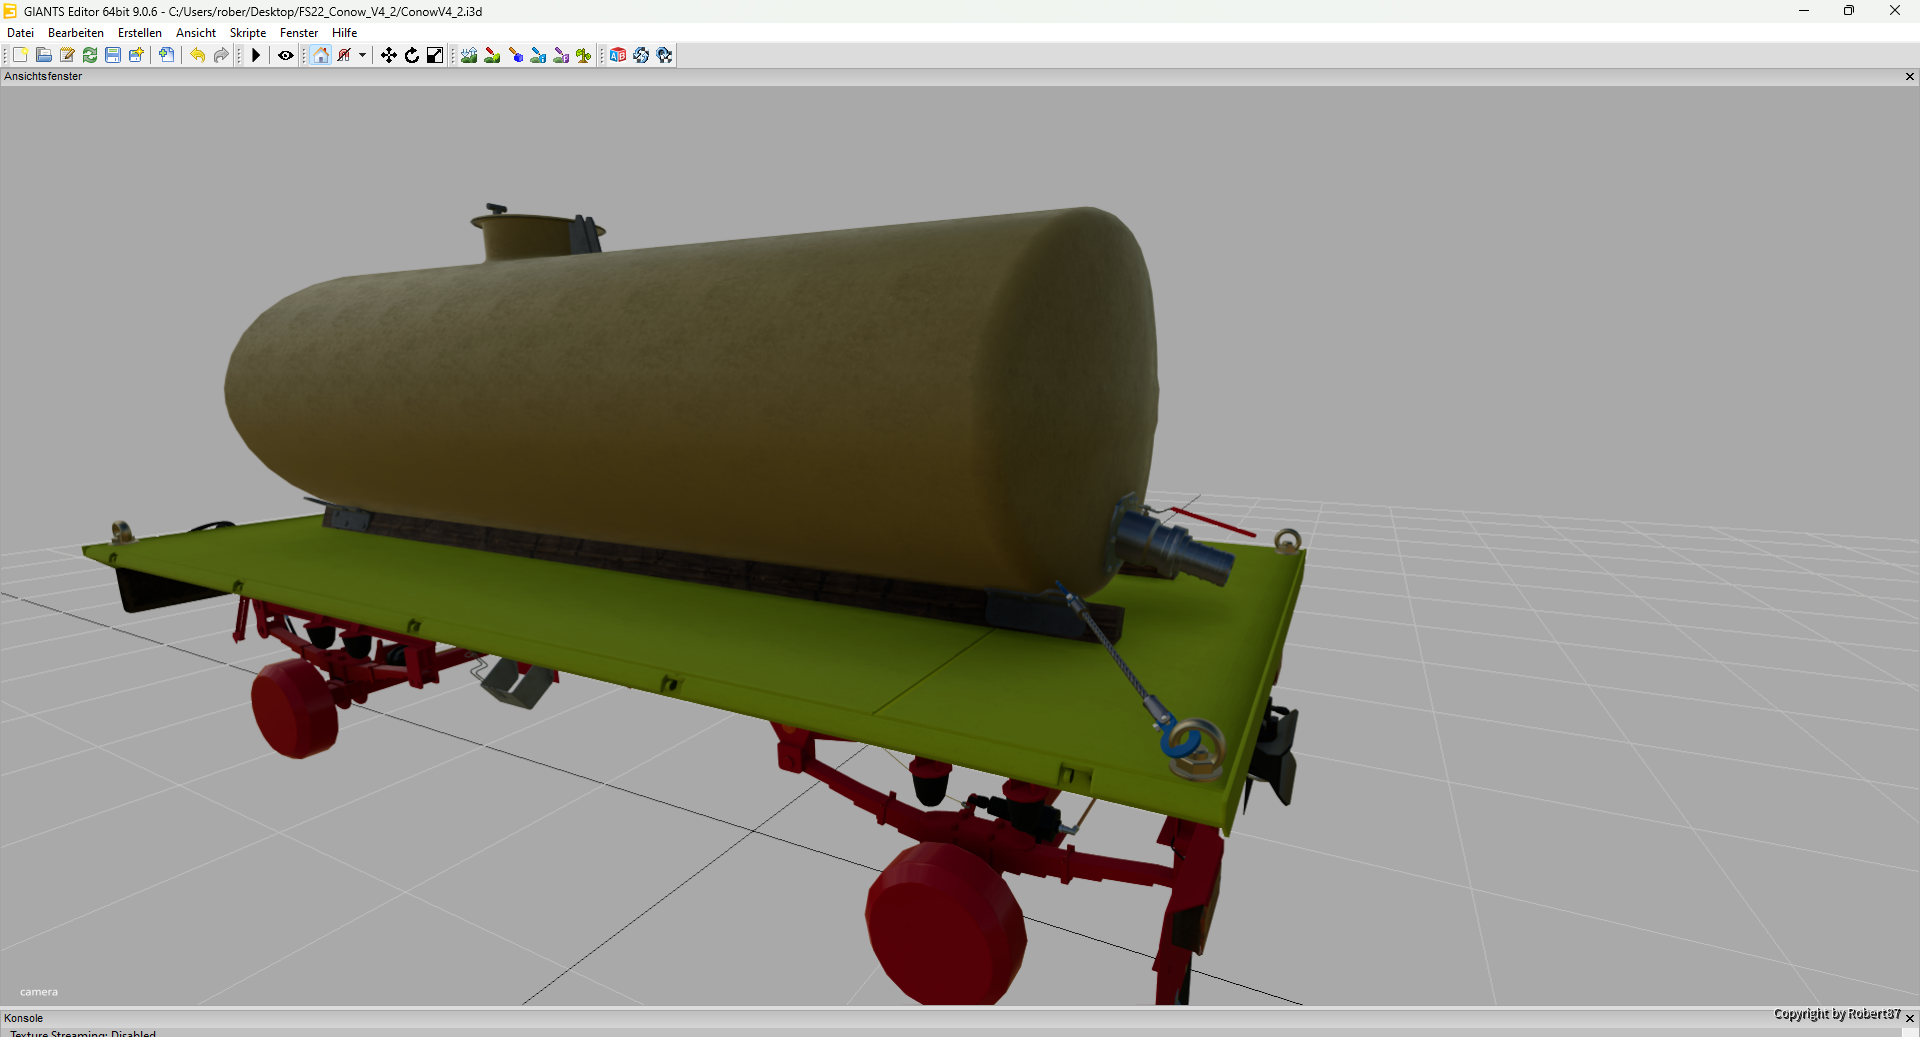The height and width of the screenshot is (1037, 1920).
Task: Pick the terrain brush with blue info layer
Action: 538,55
